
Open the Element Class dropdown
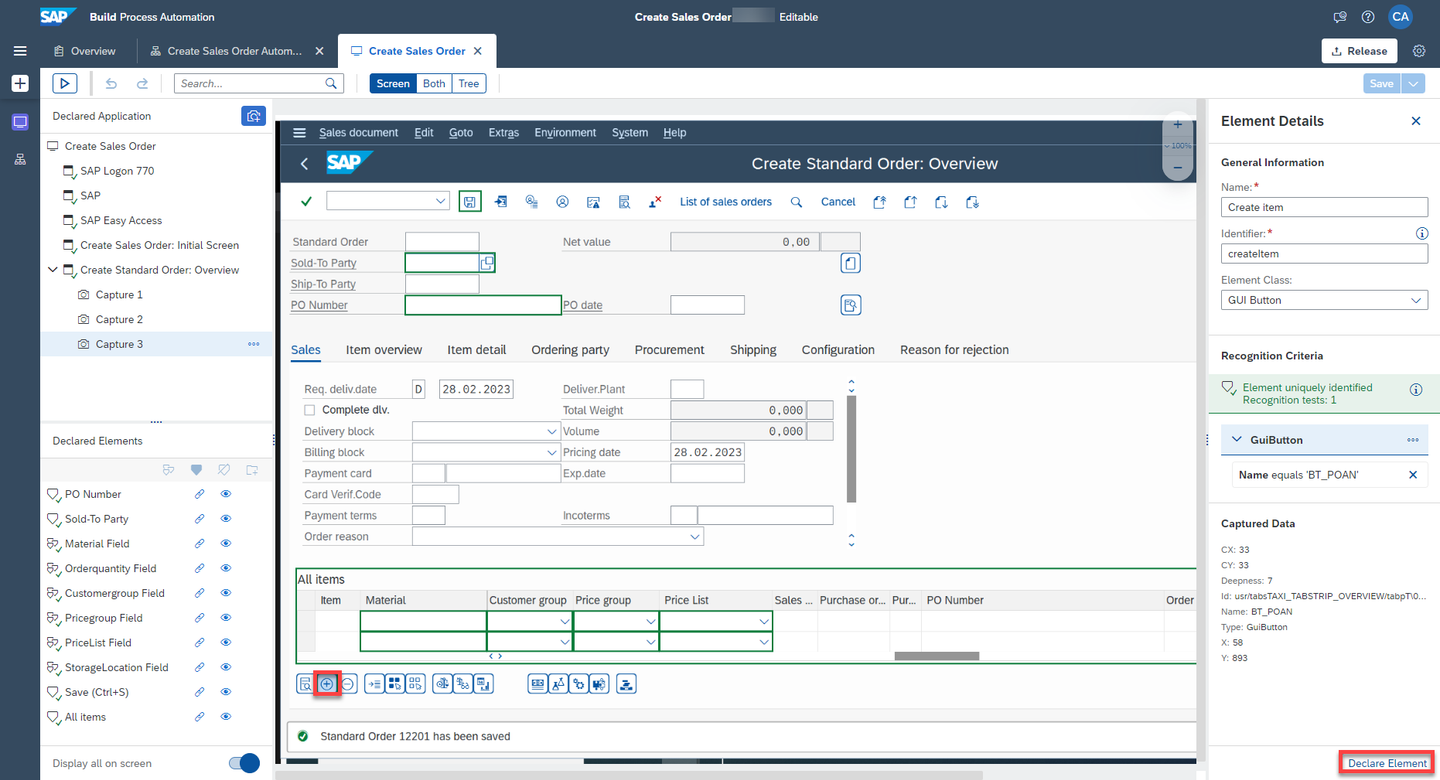point(1417,300)
